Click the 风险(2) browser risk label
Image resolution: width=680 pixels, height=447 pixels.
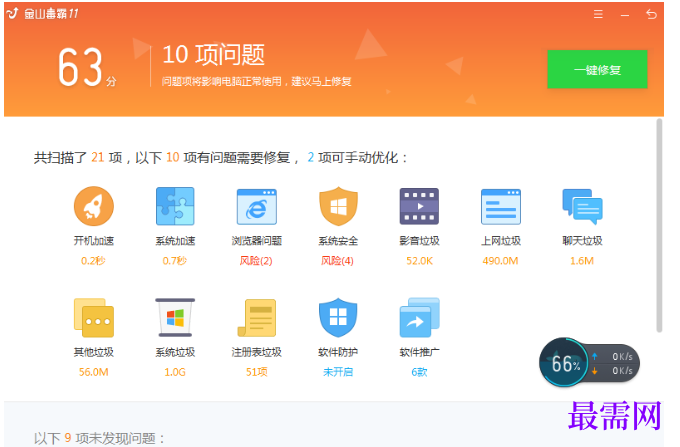tap(256, 261)
